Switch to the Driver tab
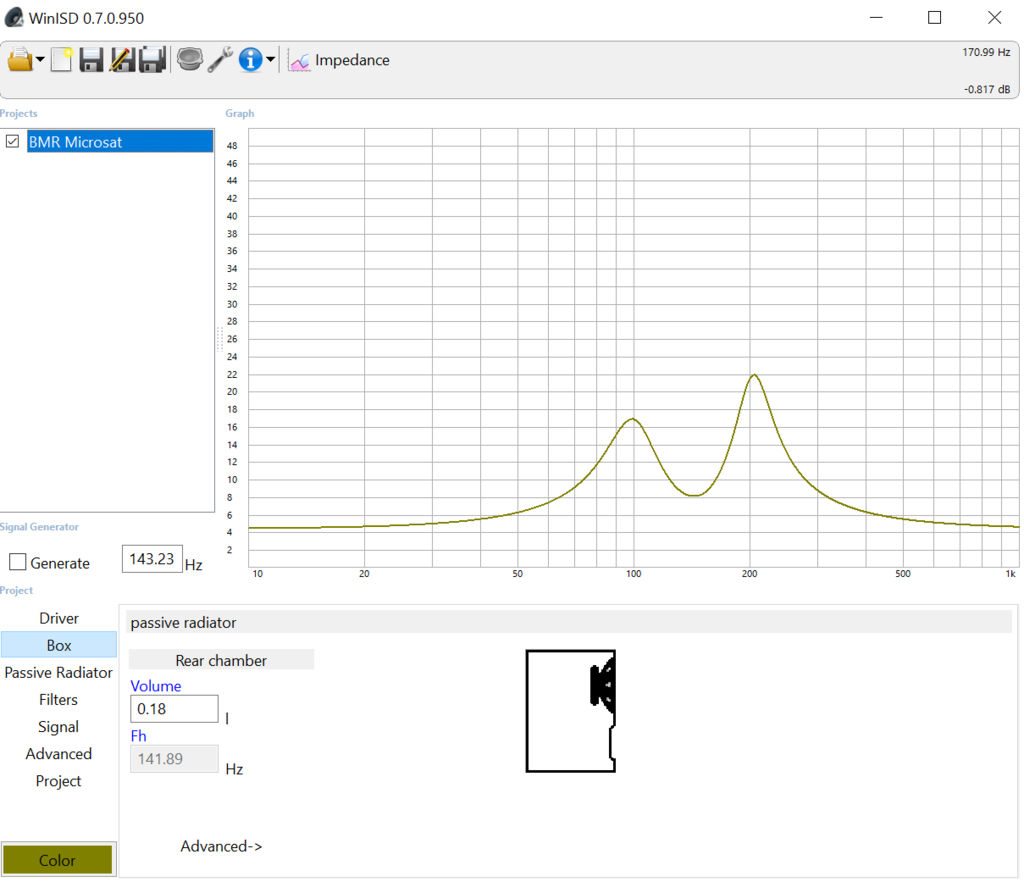Viewport: 1024px width, 882px height. pyautogui.click(x=59, y=618)
